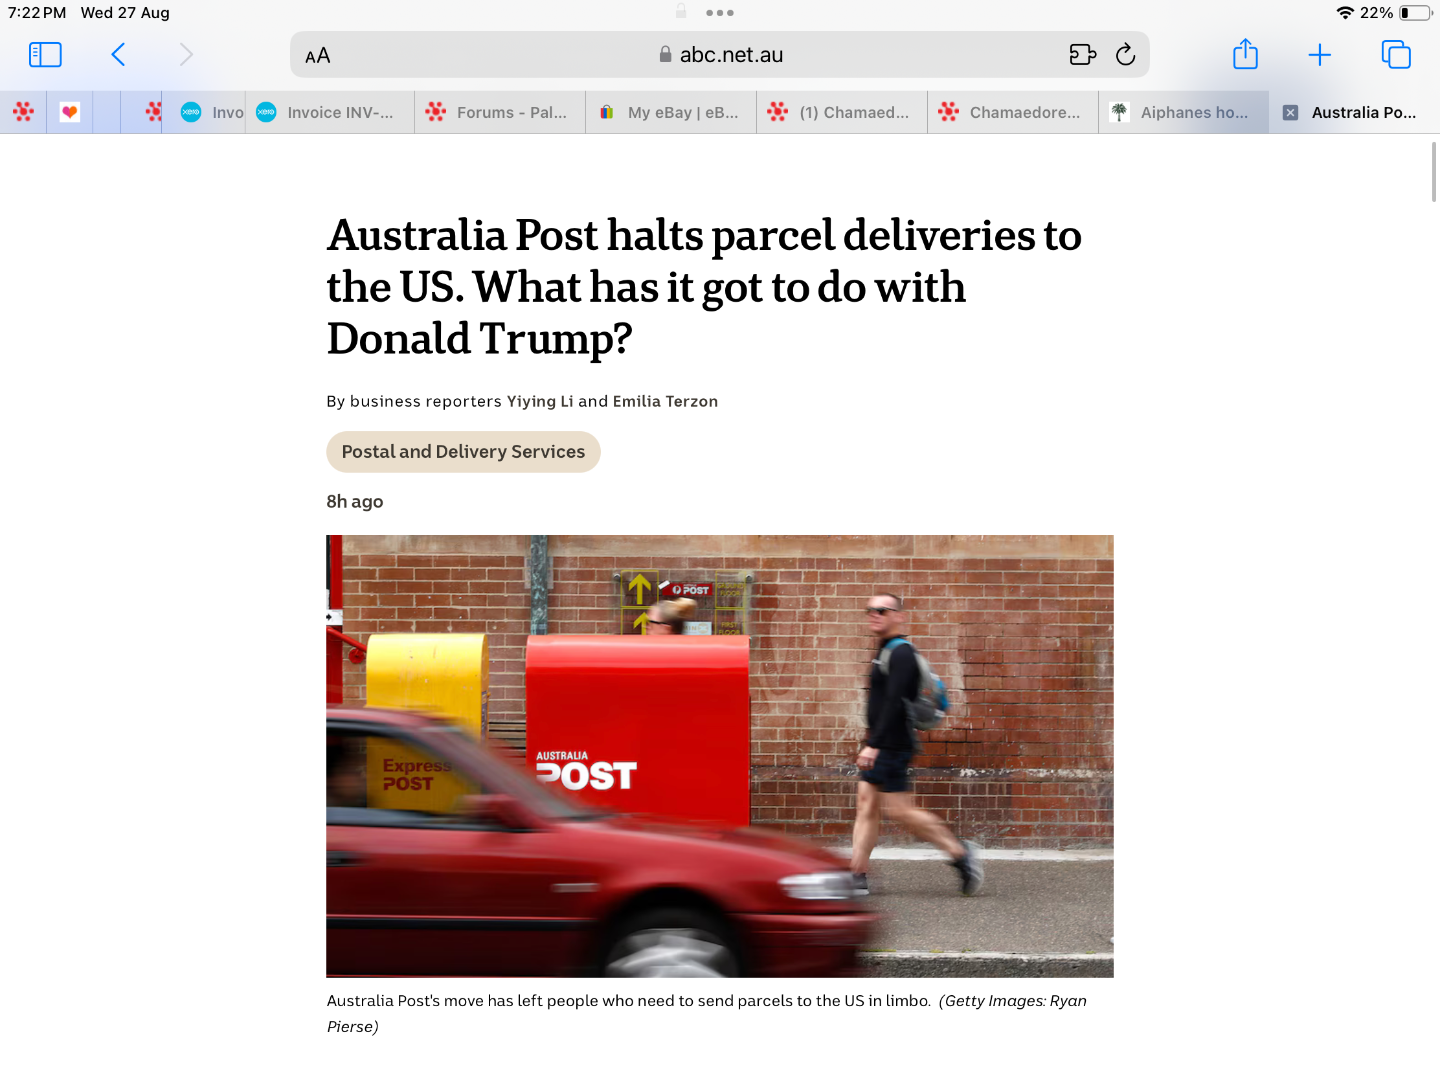The width and height of the screenshot is (1440, 1080).
Task: Reload the page with refresh icon
Action: point(1126,55)
